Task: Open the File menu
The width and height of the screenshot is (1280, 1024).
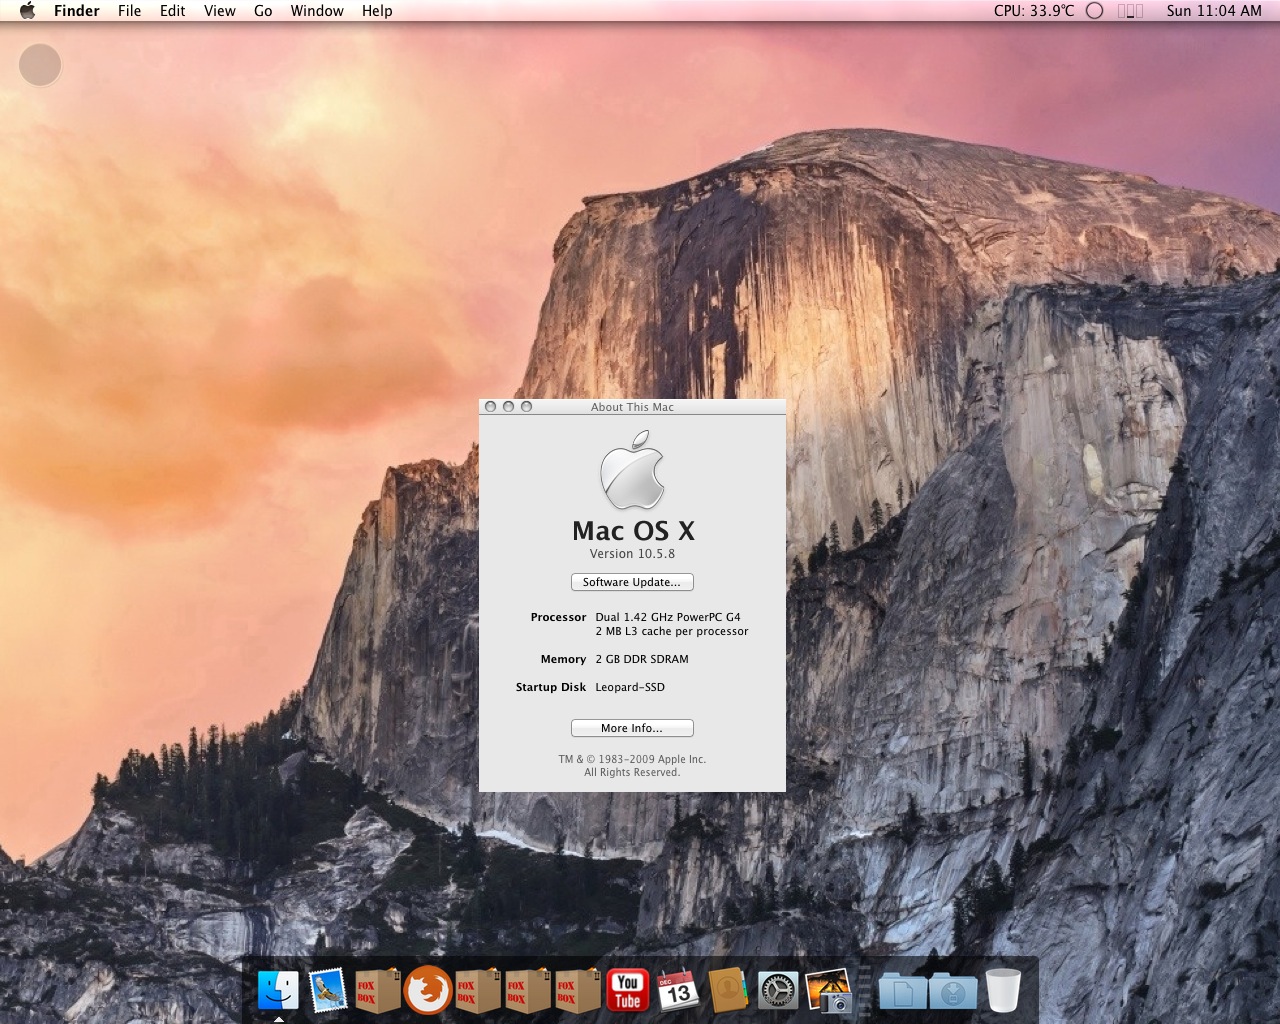Action: [129, 11]
